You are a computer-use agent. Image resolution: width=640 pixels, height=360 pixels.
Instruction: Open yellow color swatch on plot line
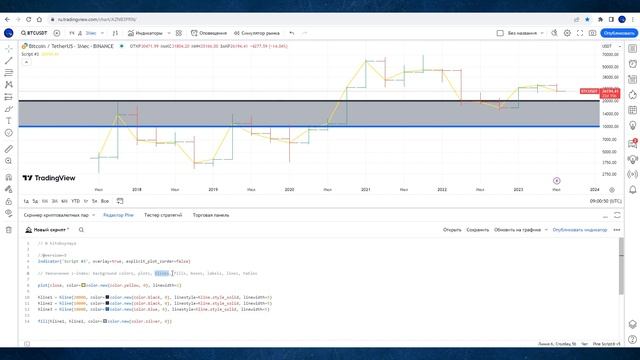click(x=83, y=285)
